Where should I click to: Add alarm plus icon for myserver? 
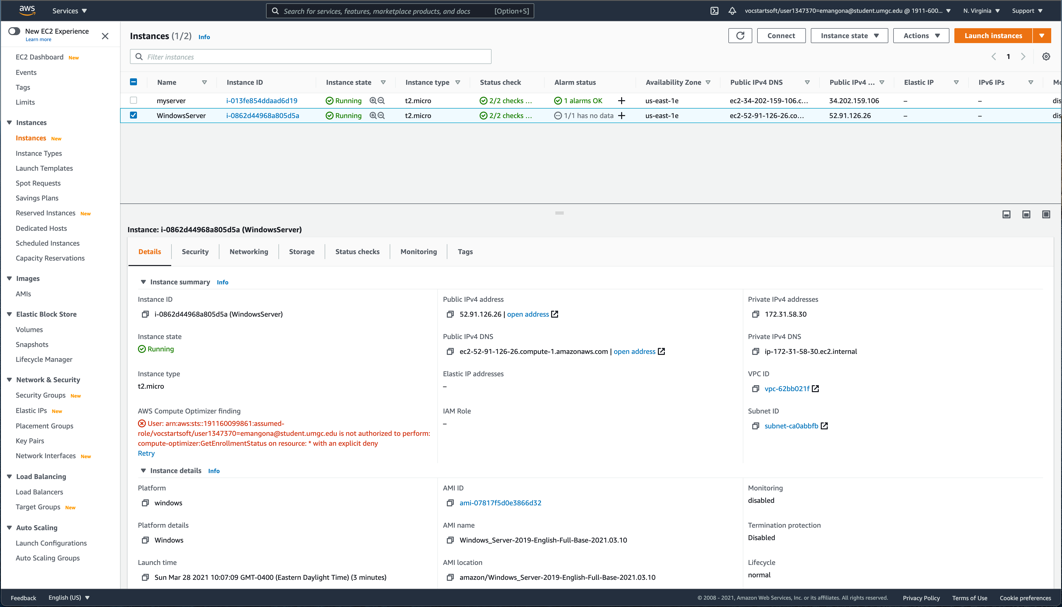[x=621, y=101]
